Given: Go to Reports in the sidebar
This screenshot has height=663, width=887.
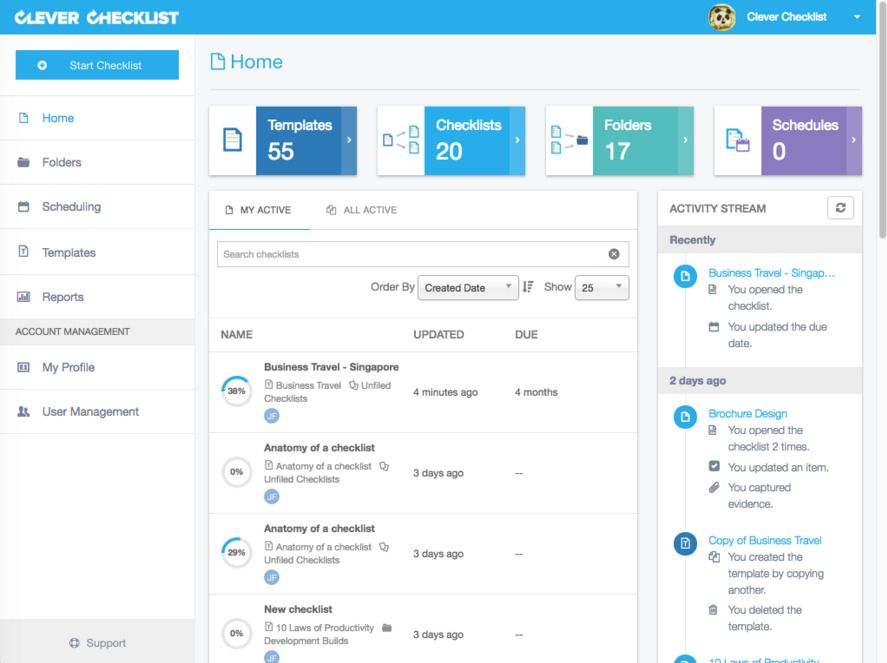Looking at the screenshot, I should tap(62, 297).
